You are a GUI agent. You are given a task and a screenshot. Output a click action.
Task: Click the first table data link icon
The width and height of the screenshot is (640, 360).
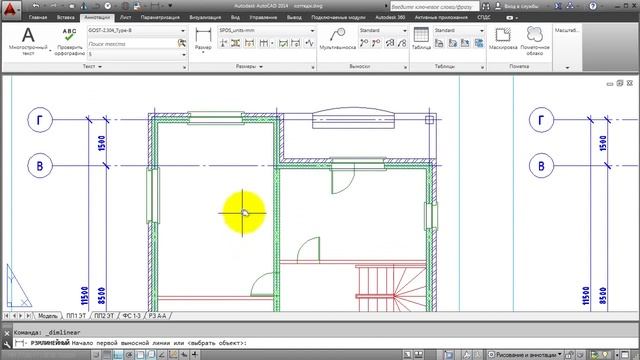[439, 43]
